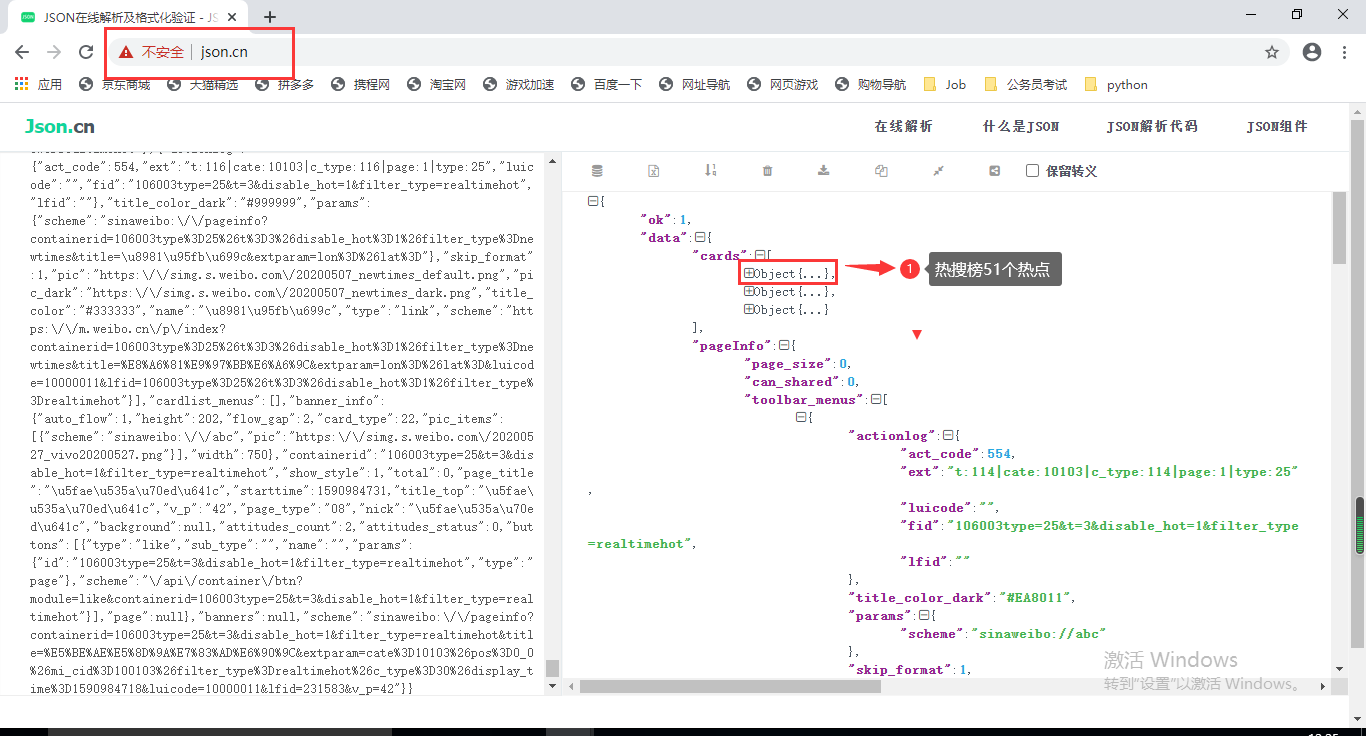The height and width of the screenshot is (736, 1366).
Task: Open the JSON组件 nav item
Action: coord(1277,126)
